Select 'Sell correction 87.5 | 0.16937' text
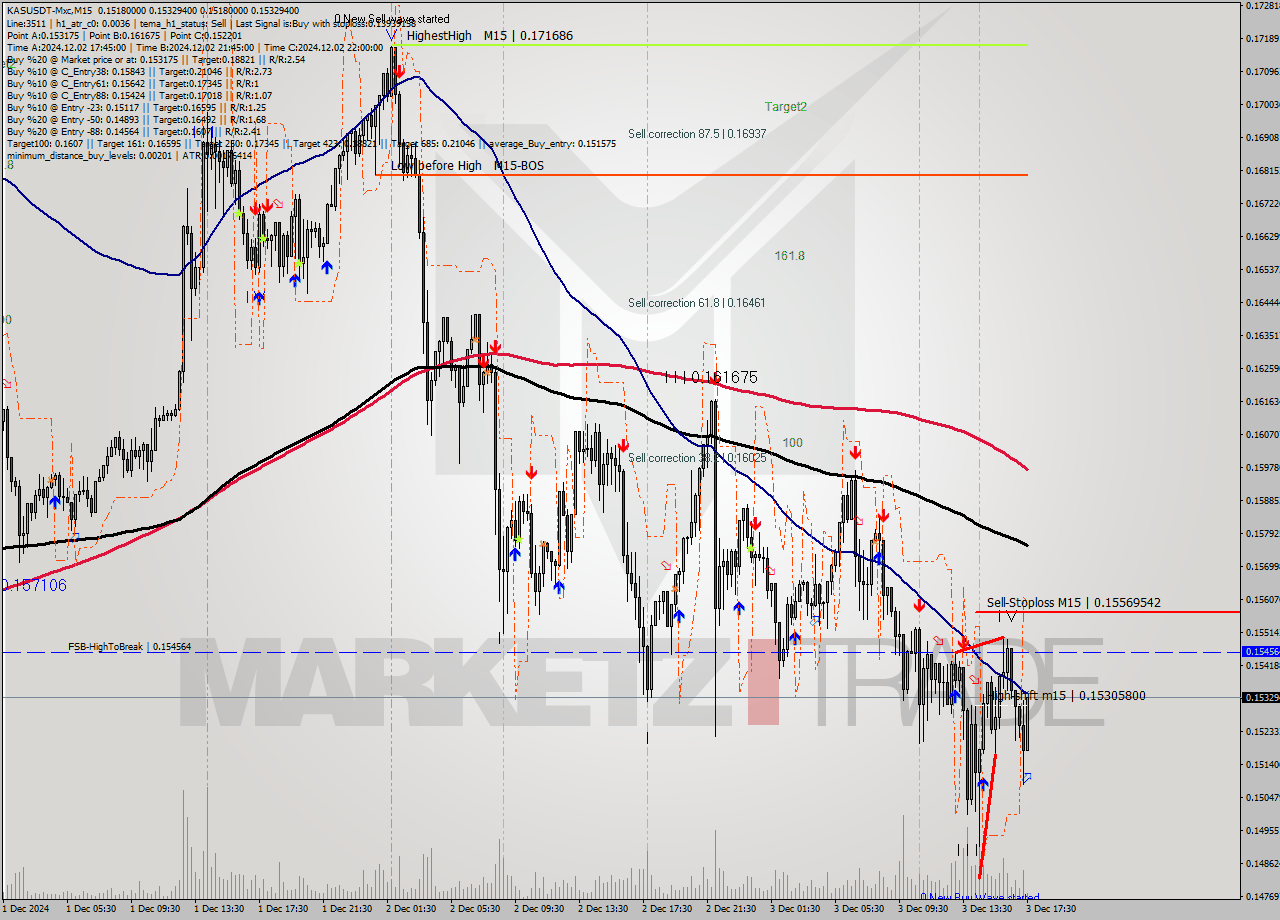1280x920 pixels. 697,133
